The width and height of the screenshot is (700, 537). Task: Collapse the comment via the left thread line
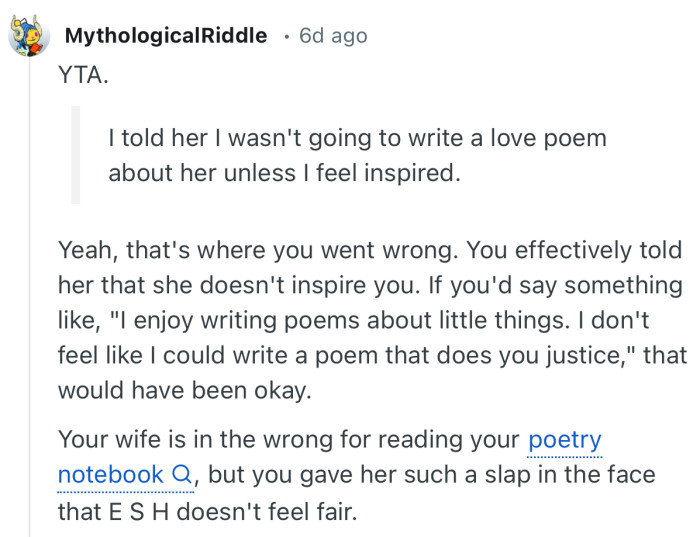click(29, 300)
